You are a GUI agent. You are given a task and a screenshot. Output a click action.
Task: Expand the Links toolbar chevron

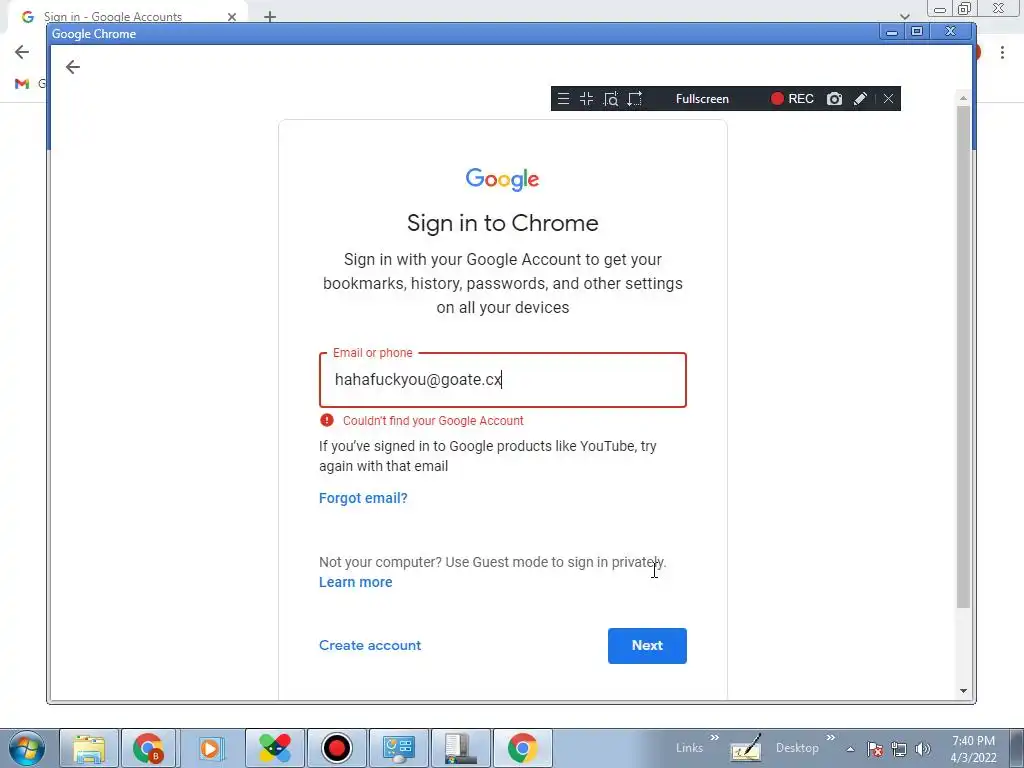click(714, 738)
